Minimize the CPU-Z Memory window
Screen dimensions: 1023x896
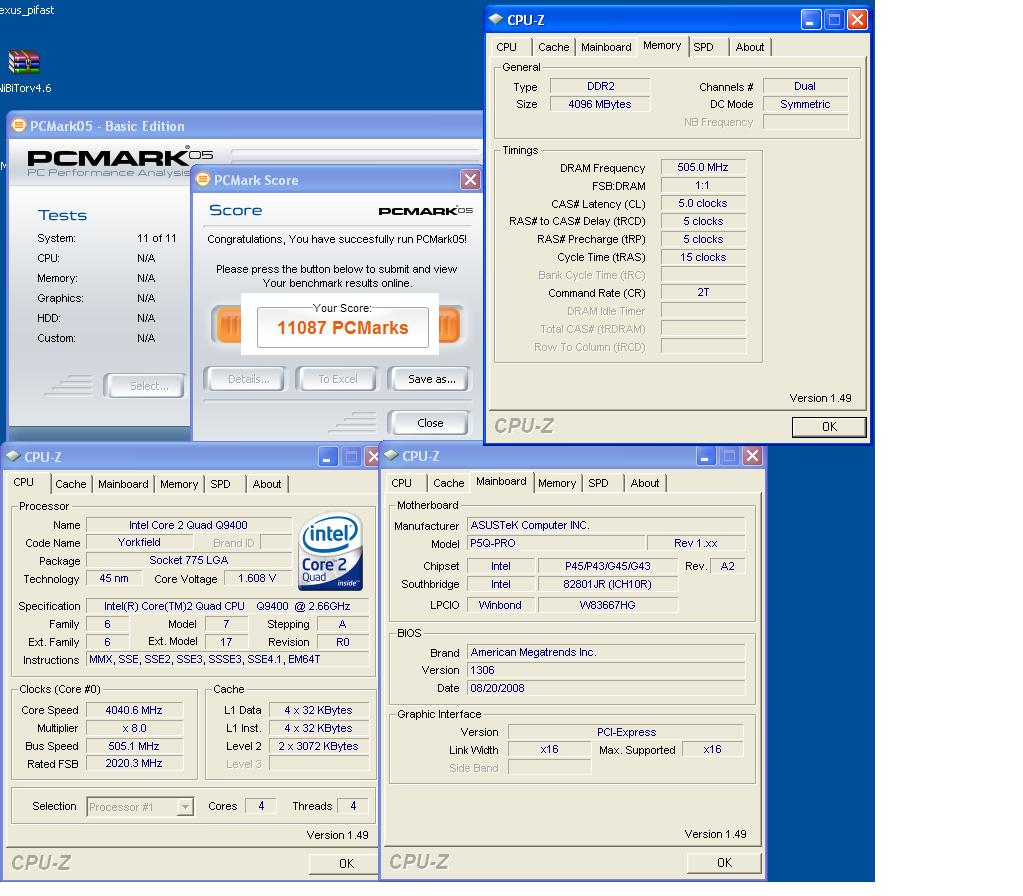point(810,20)
